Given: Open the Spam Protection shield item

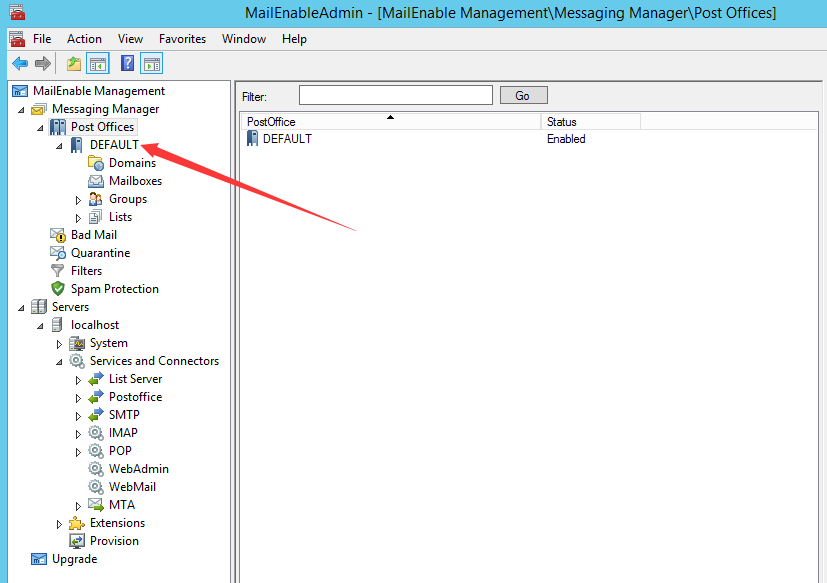Looking at the screenshot, I should (x=114, y=289).
